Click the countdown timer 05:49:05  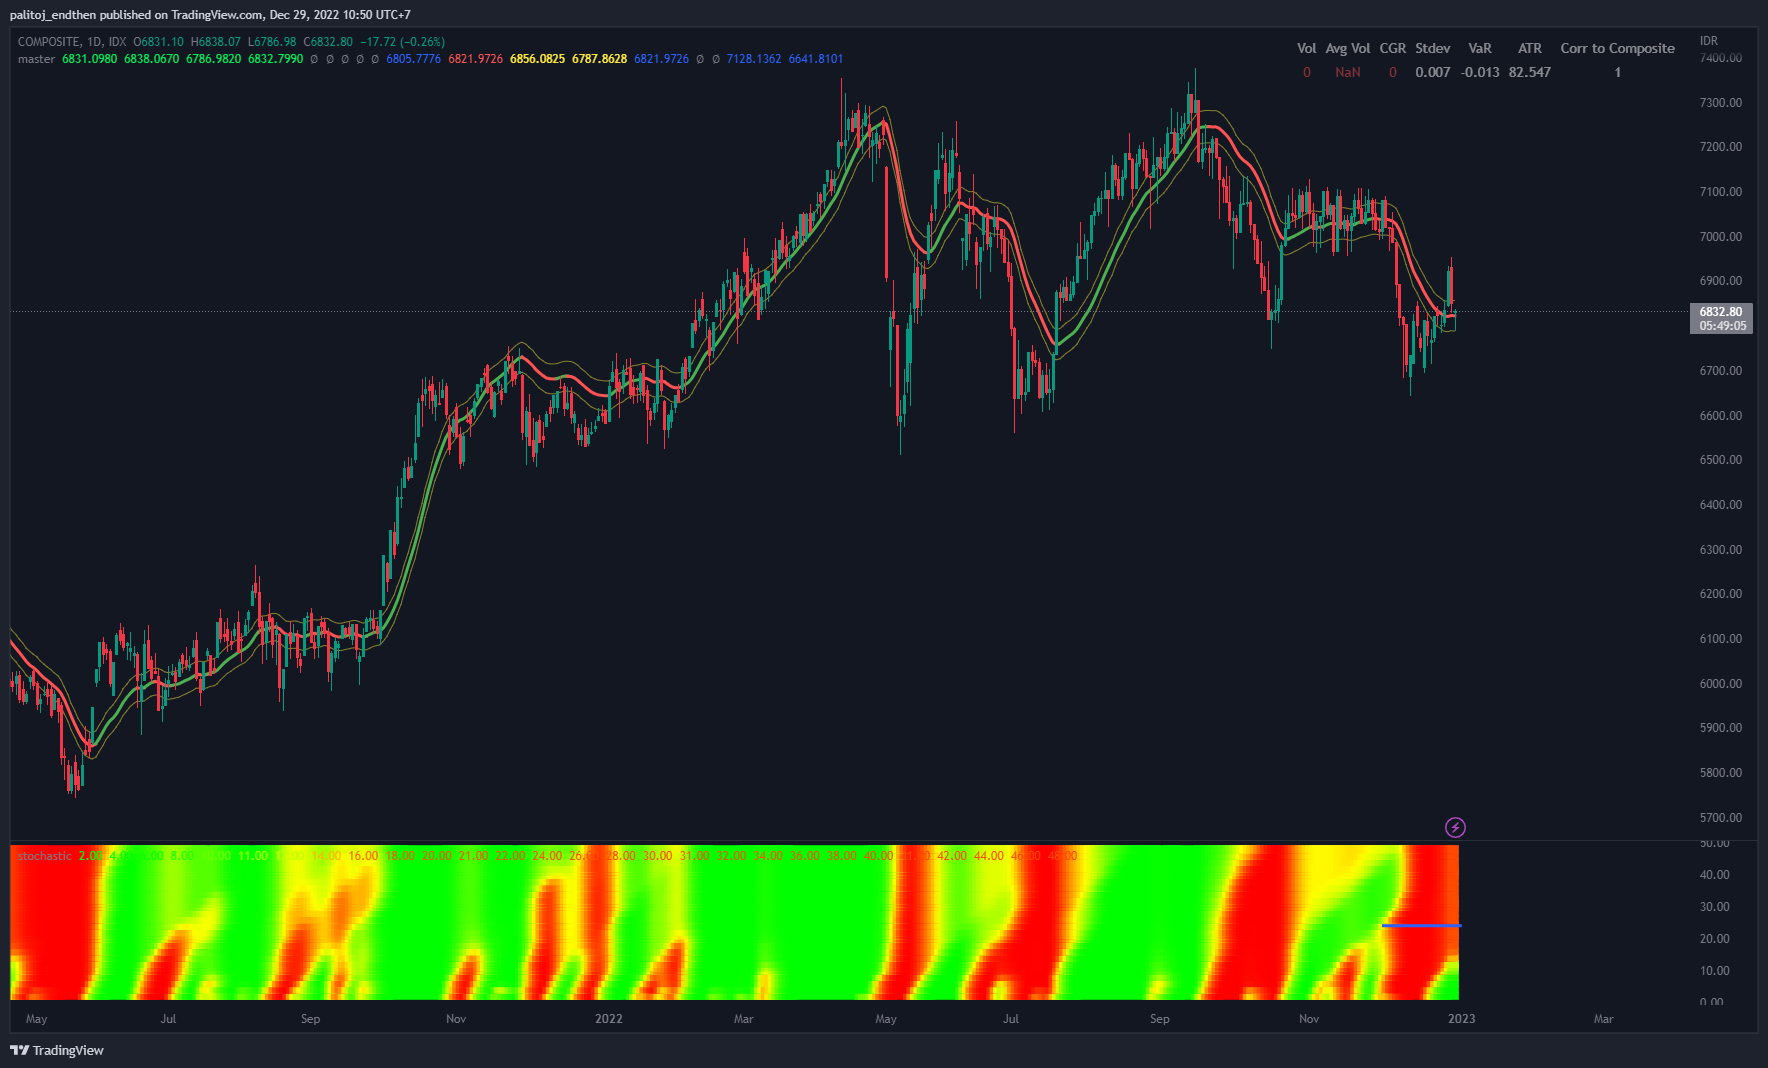coord(1722,326)
